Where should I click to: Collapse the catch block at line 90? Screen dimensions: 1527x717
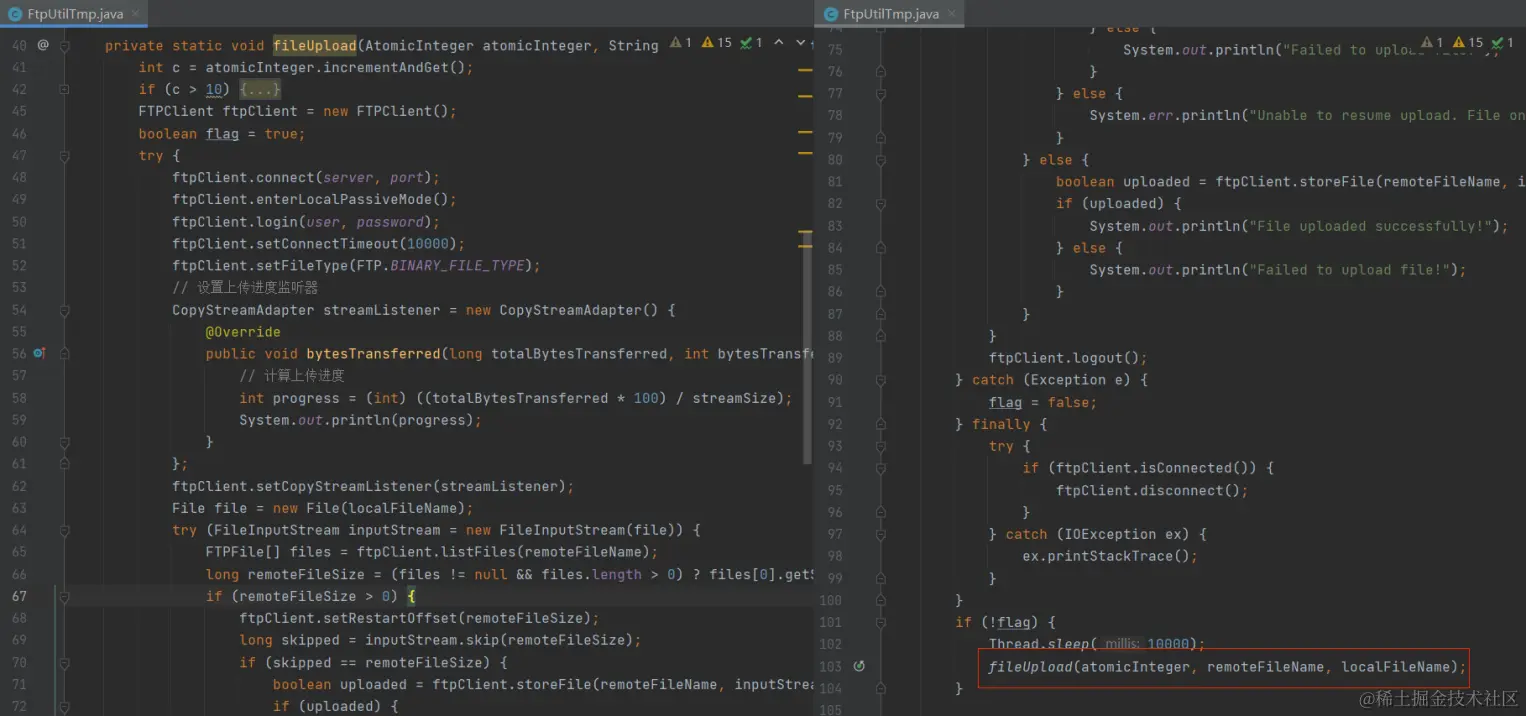click(x=881, y=380)
